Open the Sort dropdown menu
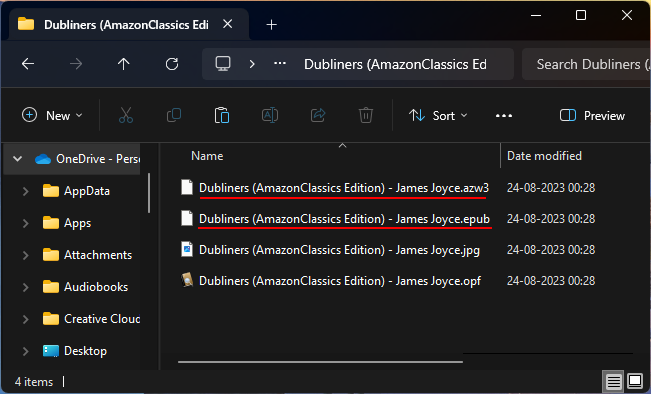 coord(438,115)
